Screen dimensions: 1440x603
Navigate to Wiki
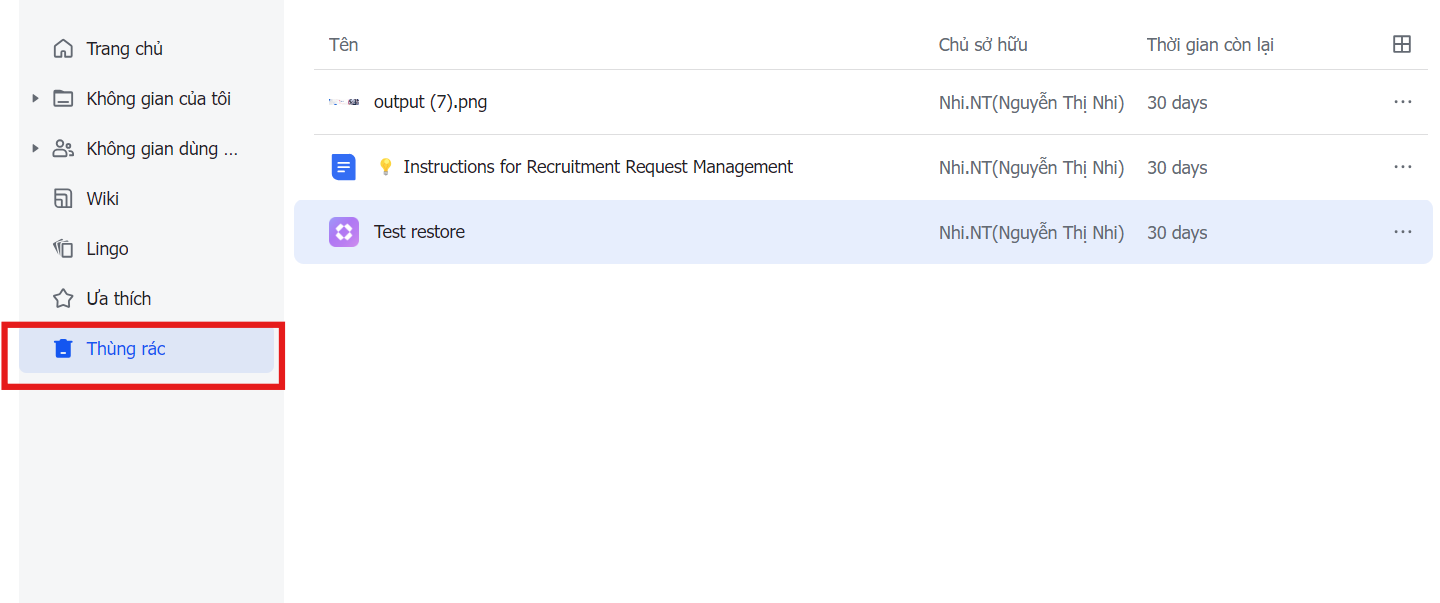pyautogui.click(x=103, y=199)
